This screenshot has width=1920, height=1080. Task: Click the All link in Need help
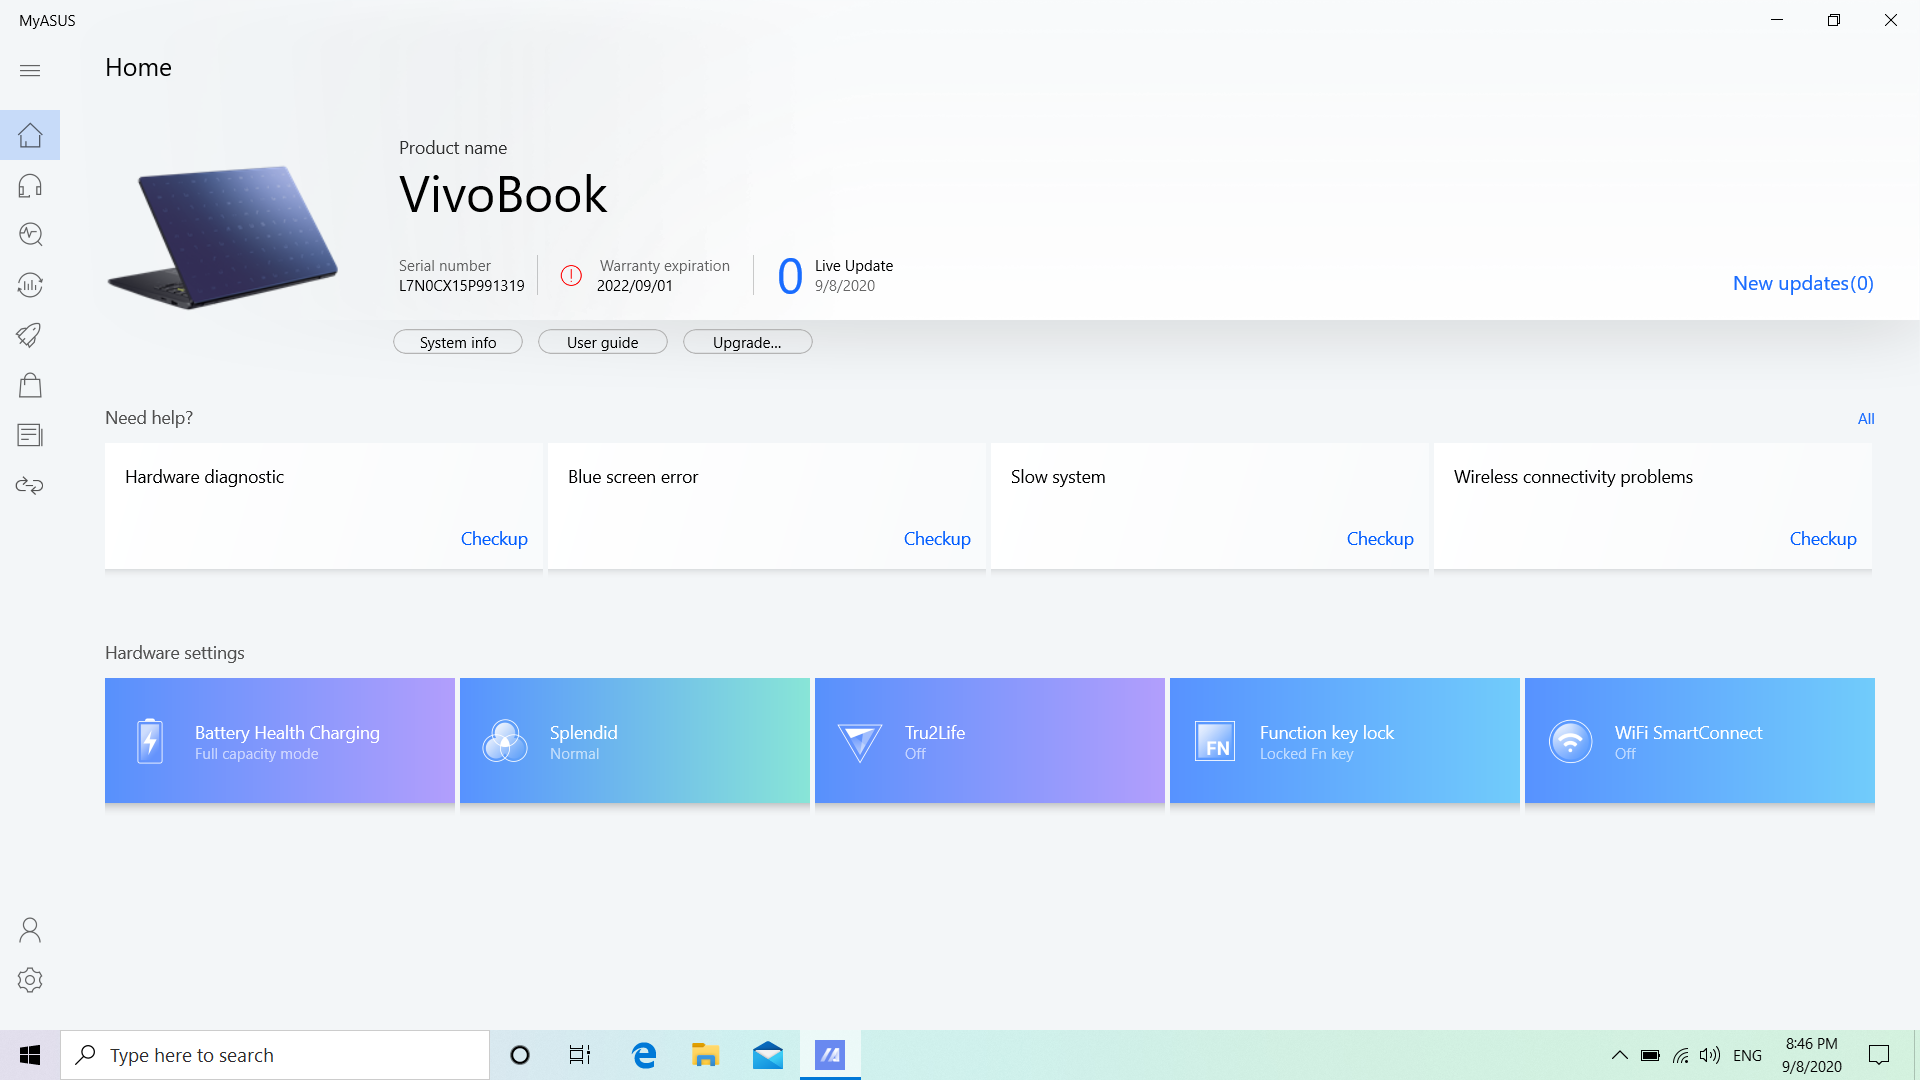pos(1866,418)
